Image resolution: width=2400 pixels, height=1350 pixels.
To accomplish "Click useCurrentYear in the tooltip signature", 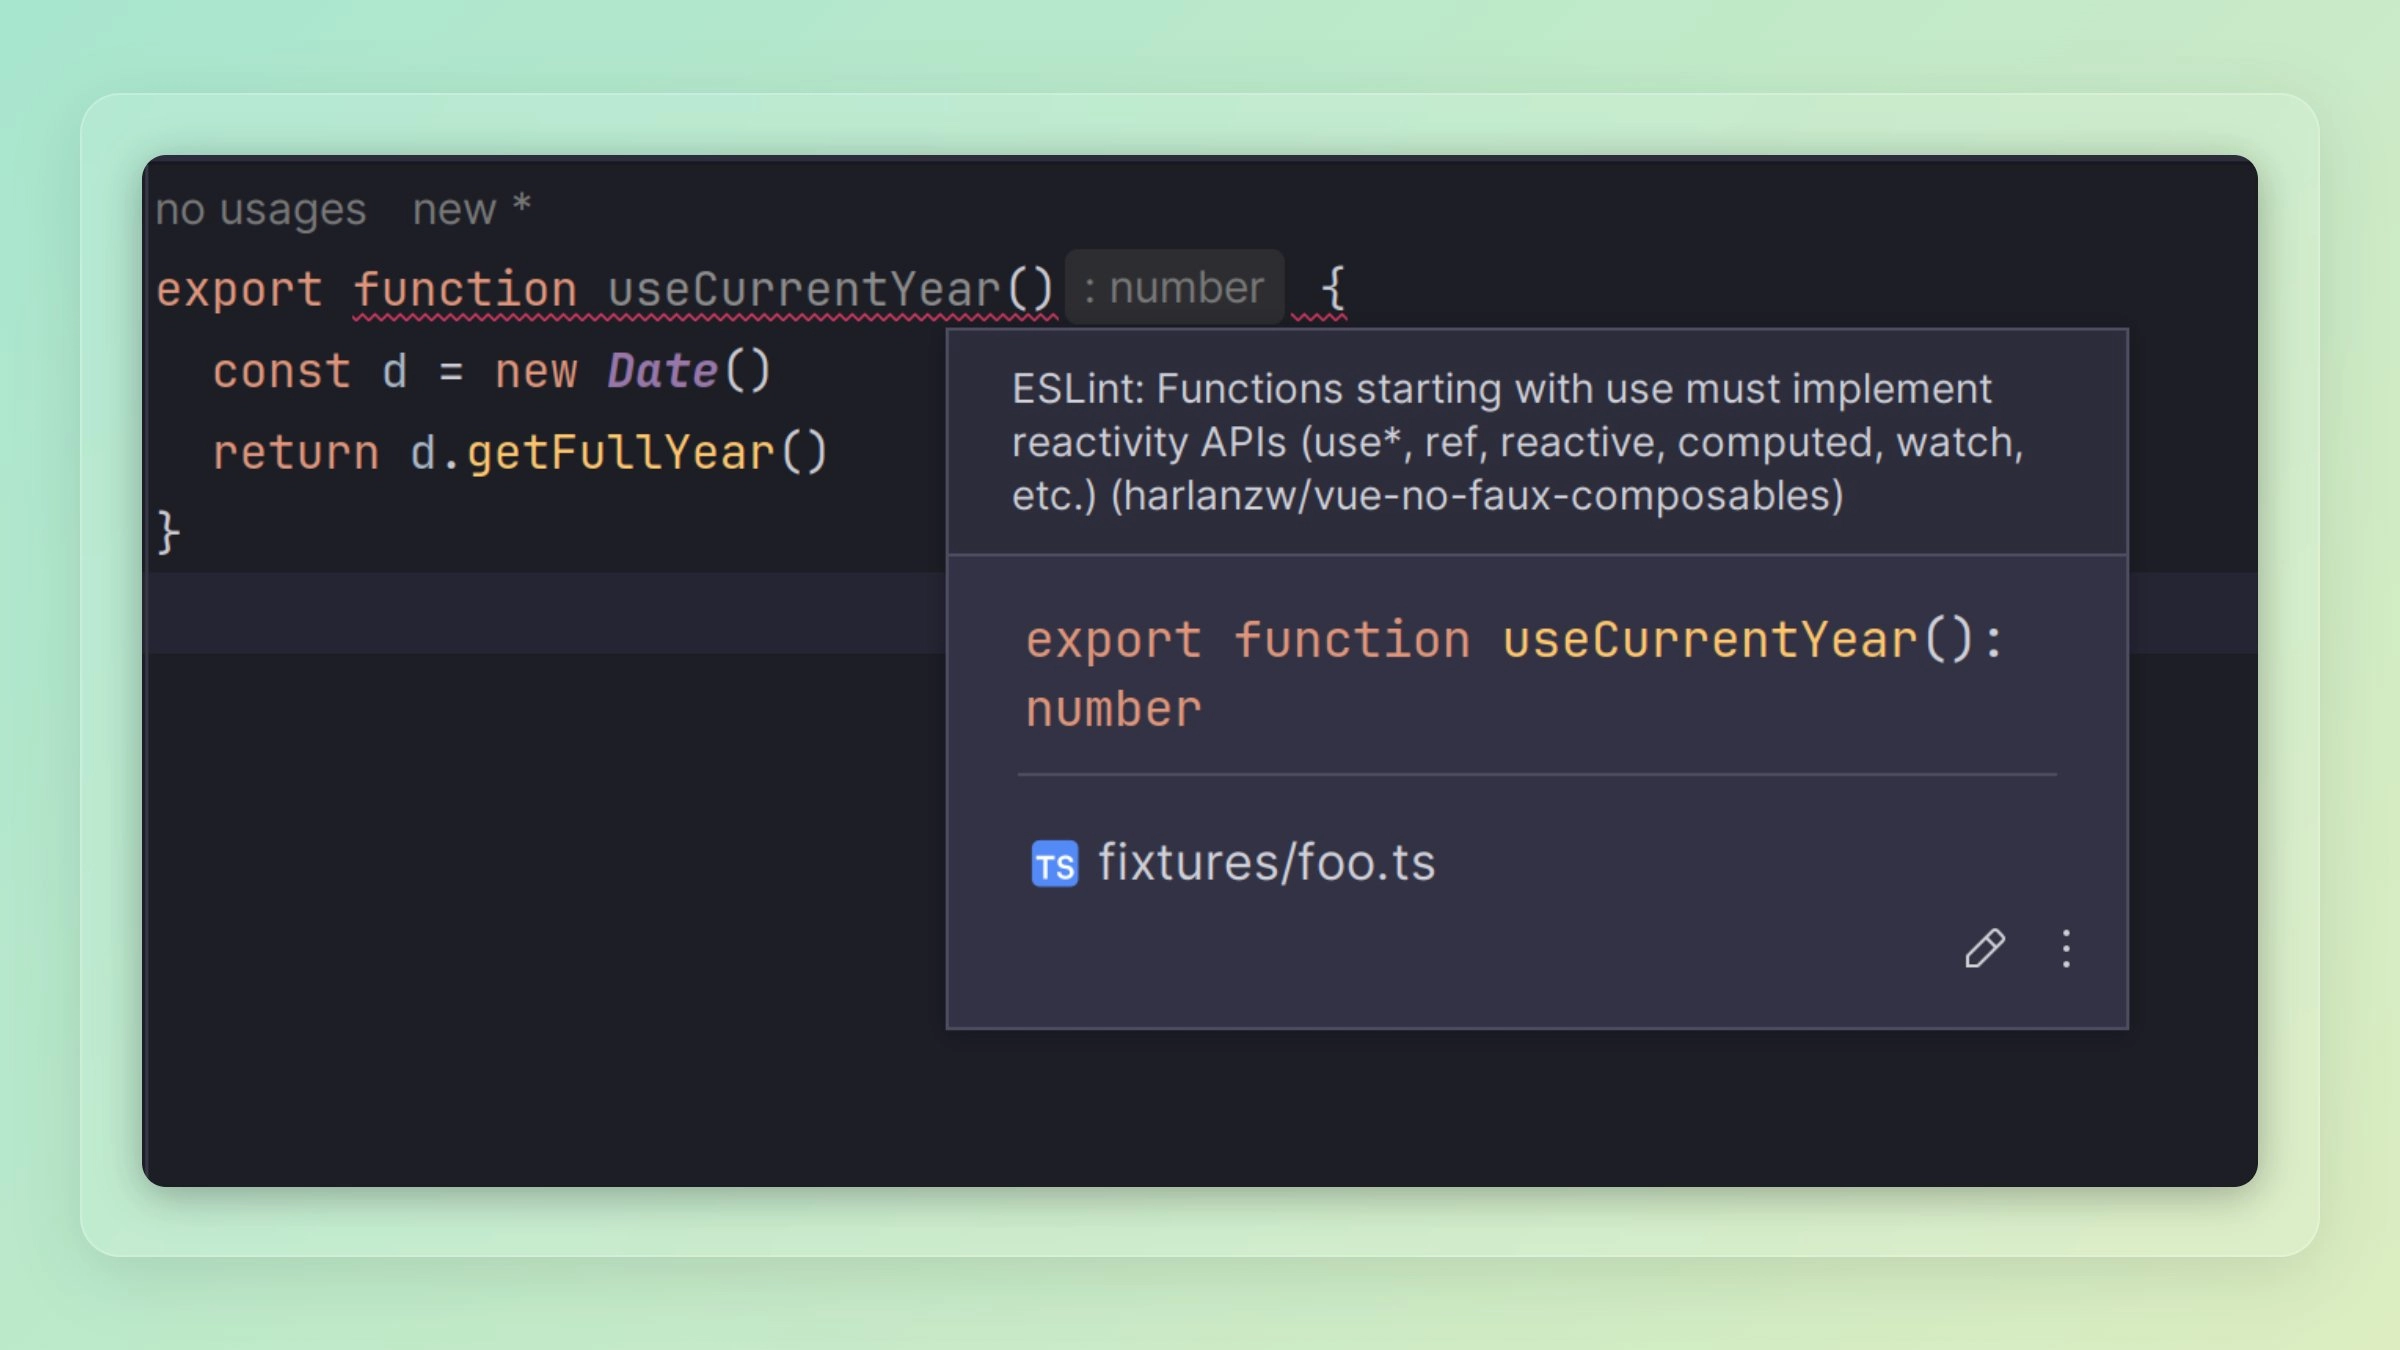I will 1709,640.
